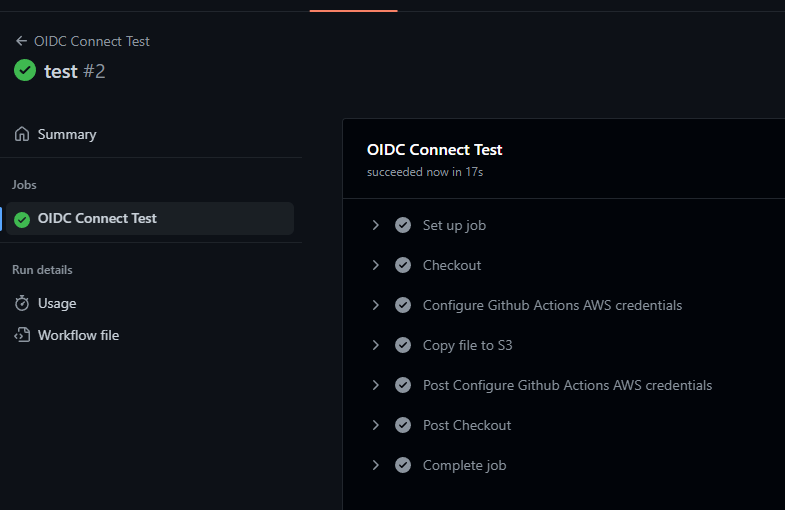Image resolution: width=785 pixels, height=510 pixels.
Task: Click the Run details section heading
Action: click(x=42, y=270)
